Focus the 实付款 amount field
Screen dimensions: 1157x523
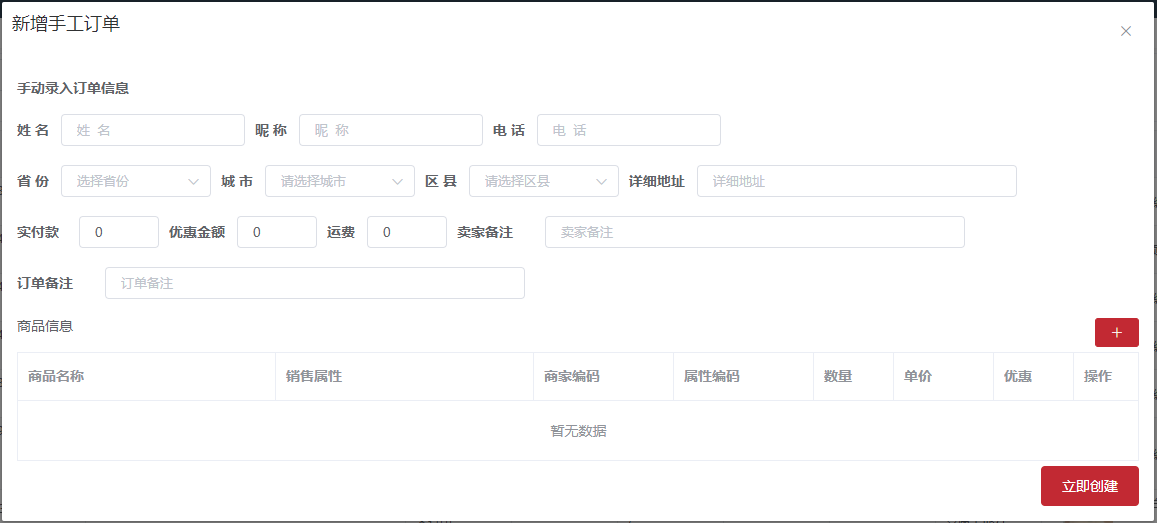tap(119, 232)
